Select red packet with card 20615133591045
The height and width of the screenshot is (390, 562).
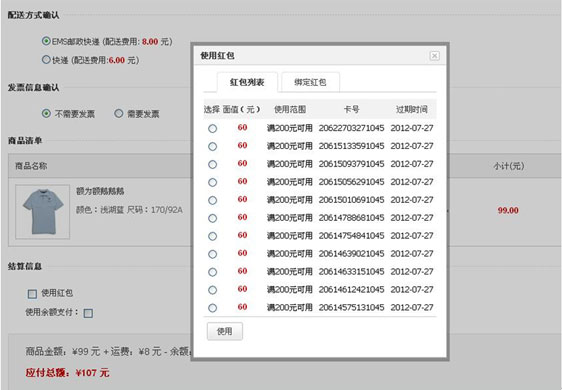tap(213, 146)
